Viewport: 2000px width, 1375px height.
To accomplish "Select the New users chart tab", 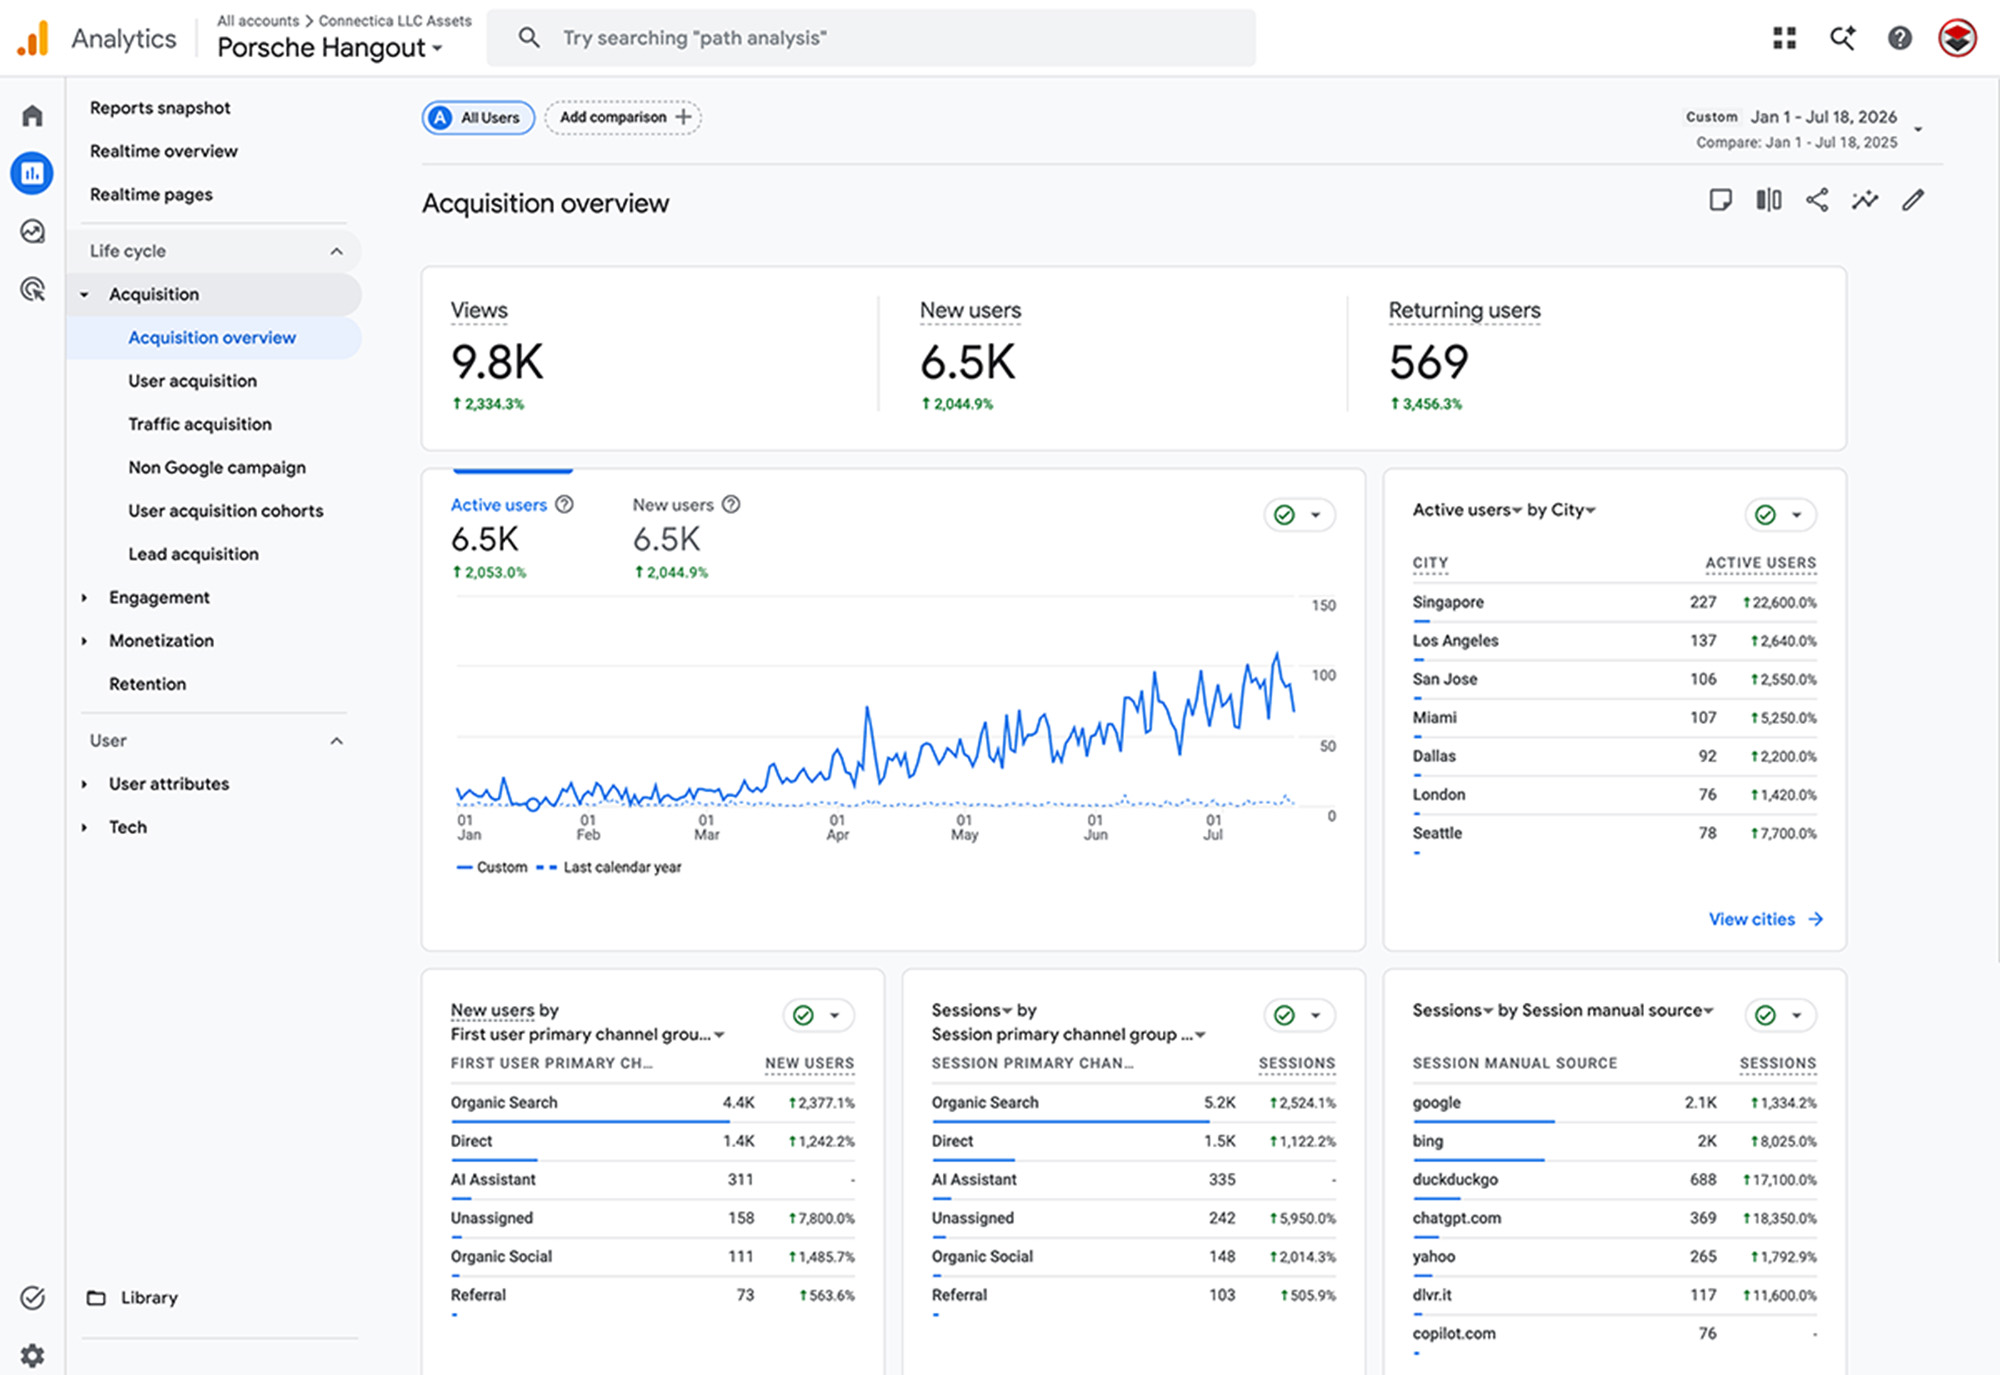I will (x=685, y=538).
